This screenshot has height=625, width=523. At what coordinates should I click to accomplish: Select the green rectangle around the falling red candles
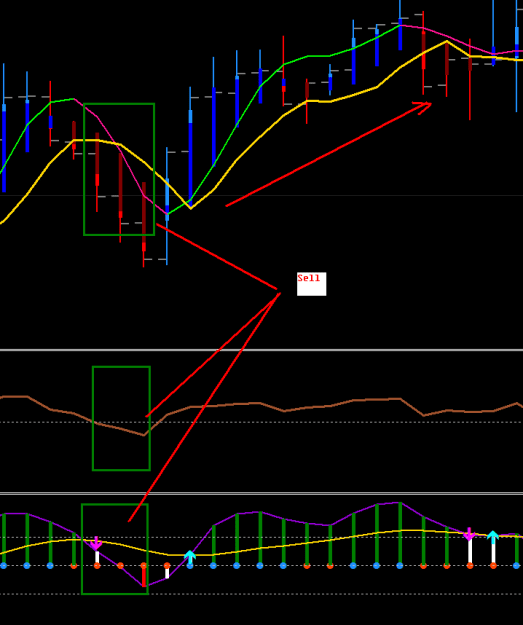[119, 169]
